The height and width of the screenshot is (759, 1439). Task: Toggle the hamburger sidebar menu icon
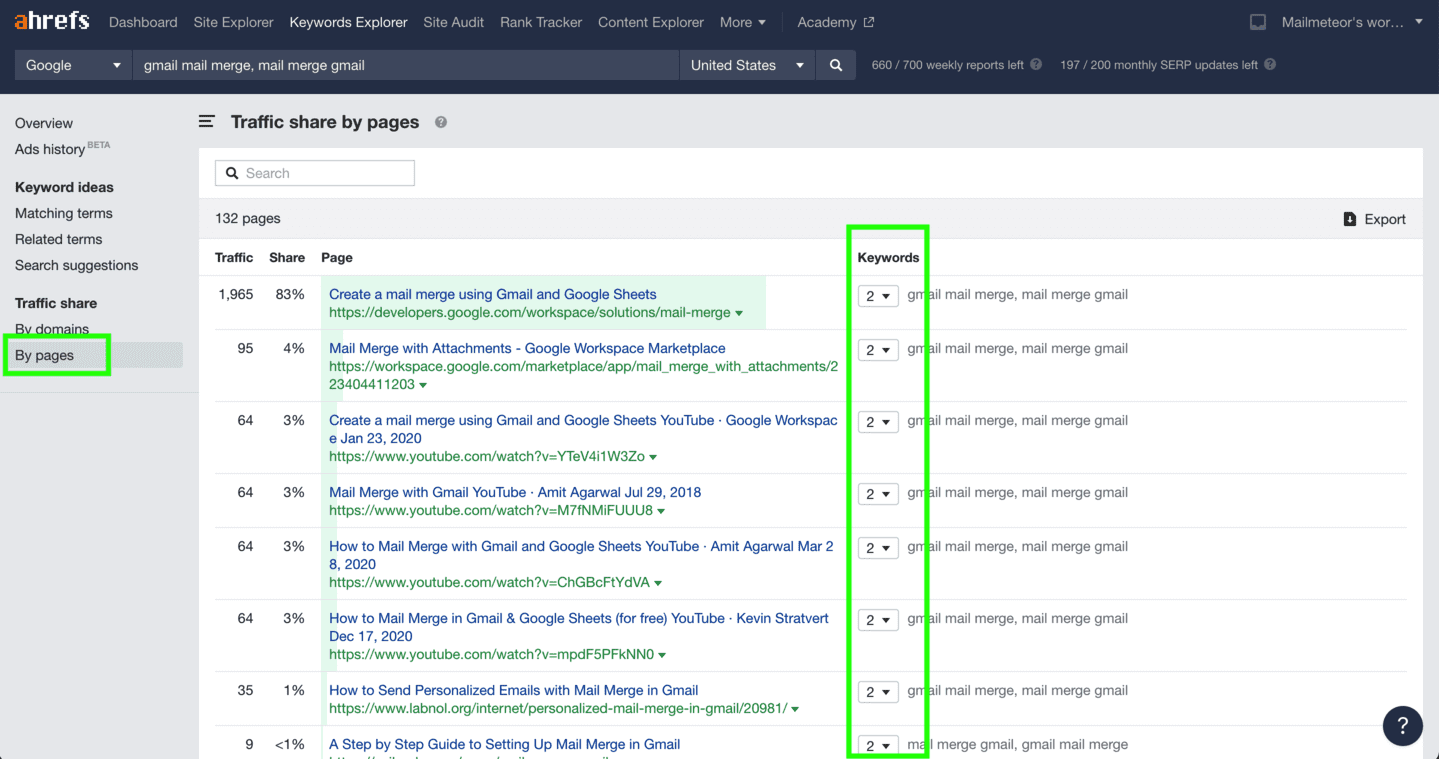click(207, 121)
